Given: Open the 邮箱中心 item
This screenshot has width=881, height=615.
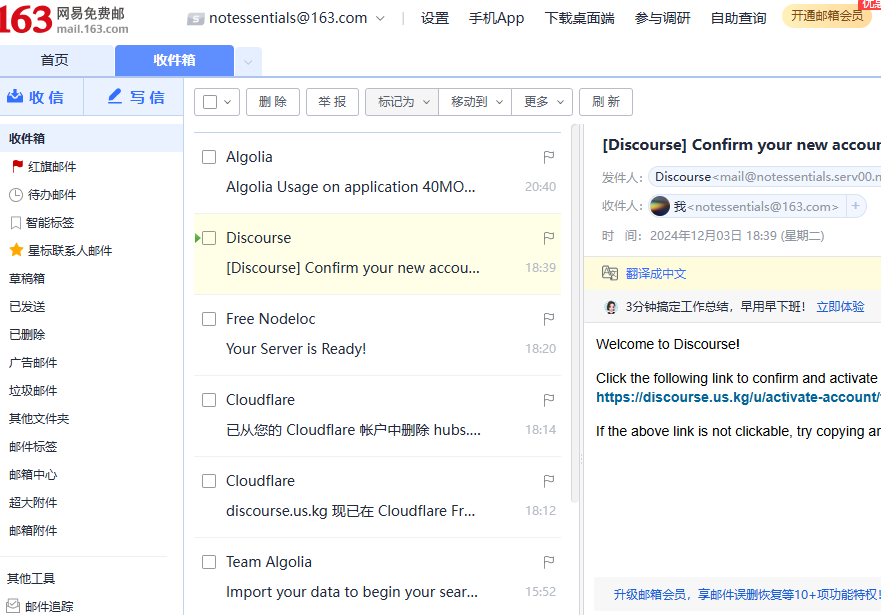Looking at the screenshot, I should point(33,475).
